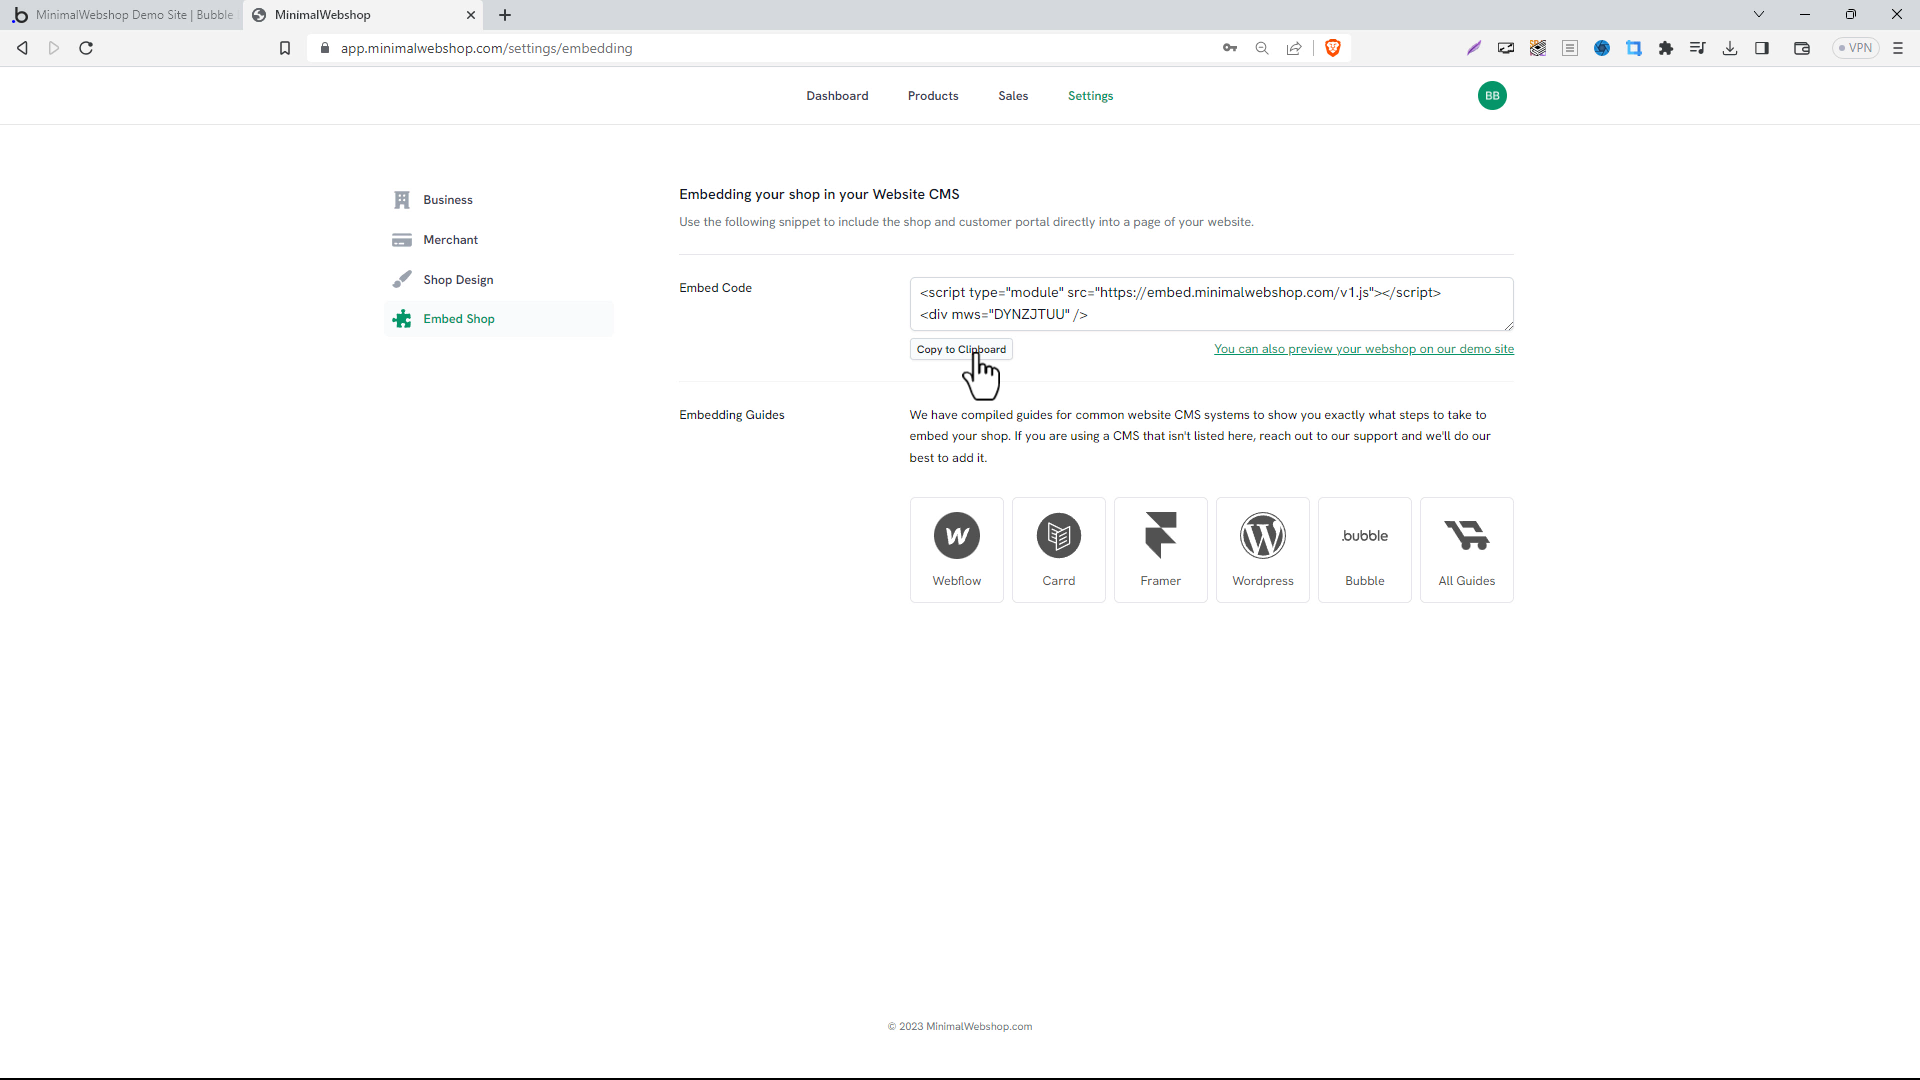Click the Business settings icon
The image size is (1920, 1080).
tap(402, 199)
